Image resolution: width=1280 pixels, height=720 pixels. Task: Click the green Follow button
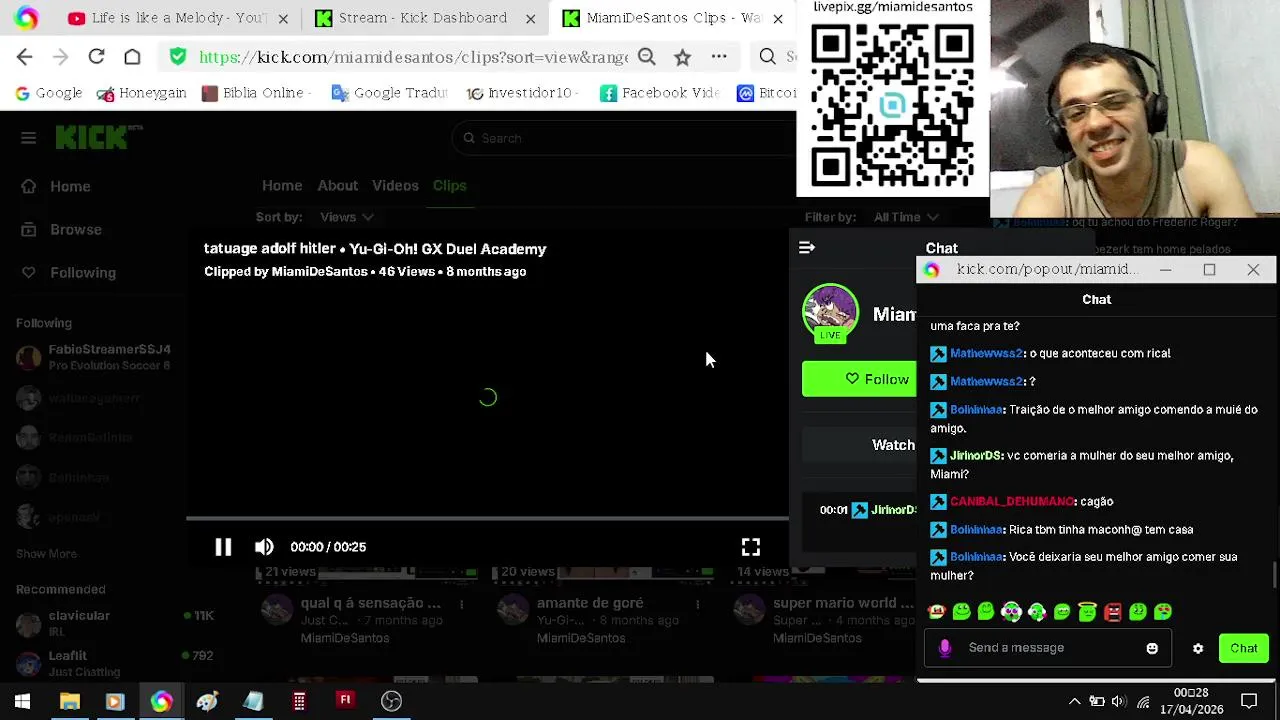[x=859, y=379]
